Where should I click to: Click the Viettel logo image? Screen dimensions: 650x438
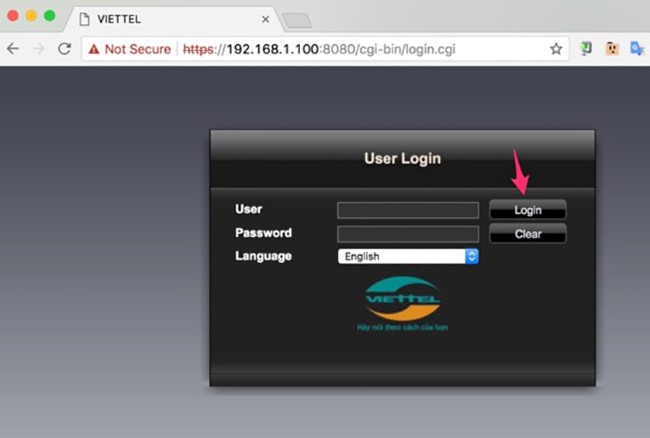402,299
